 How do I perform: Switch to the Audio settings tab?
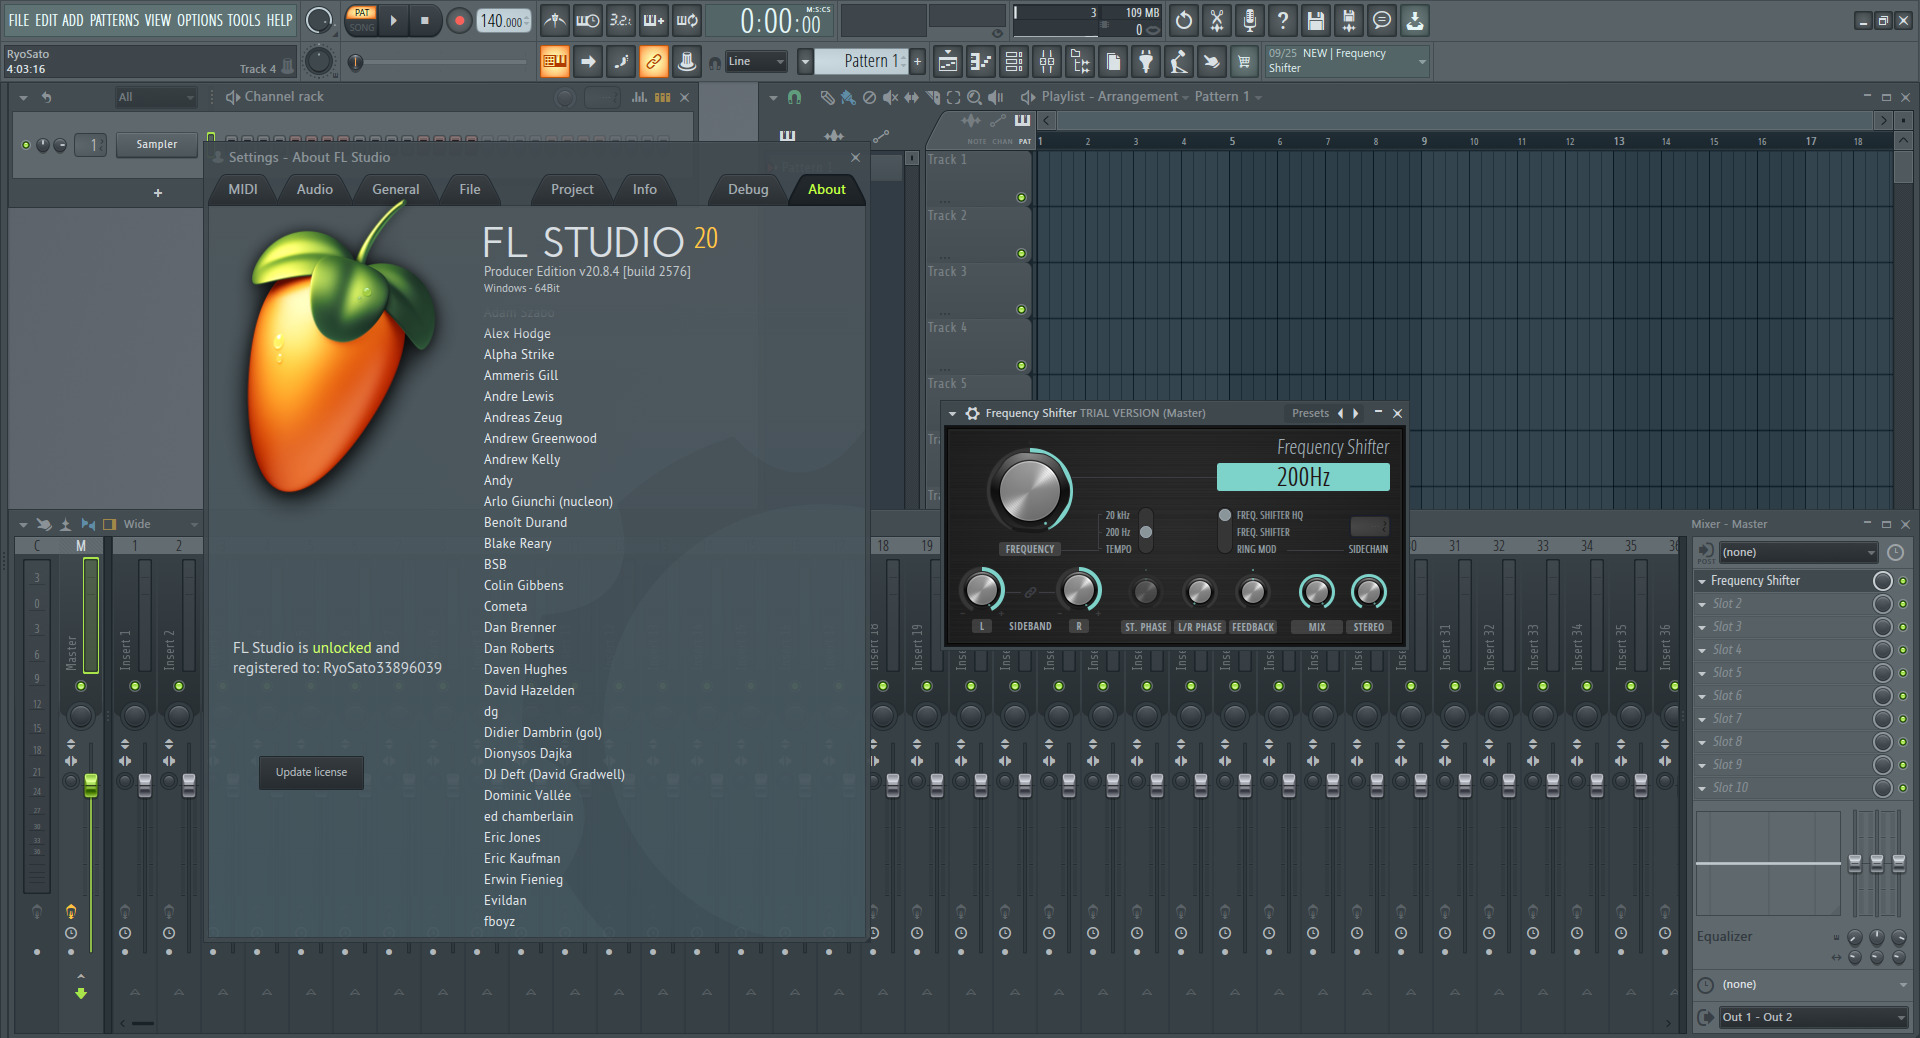314,189
